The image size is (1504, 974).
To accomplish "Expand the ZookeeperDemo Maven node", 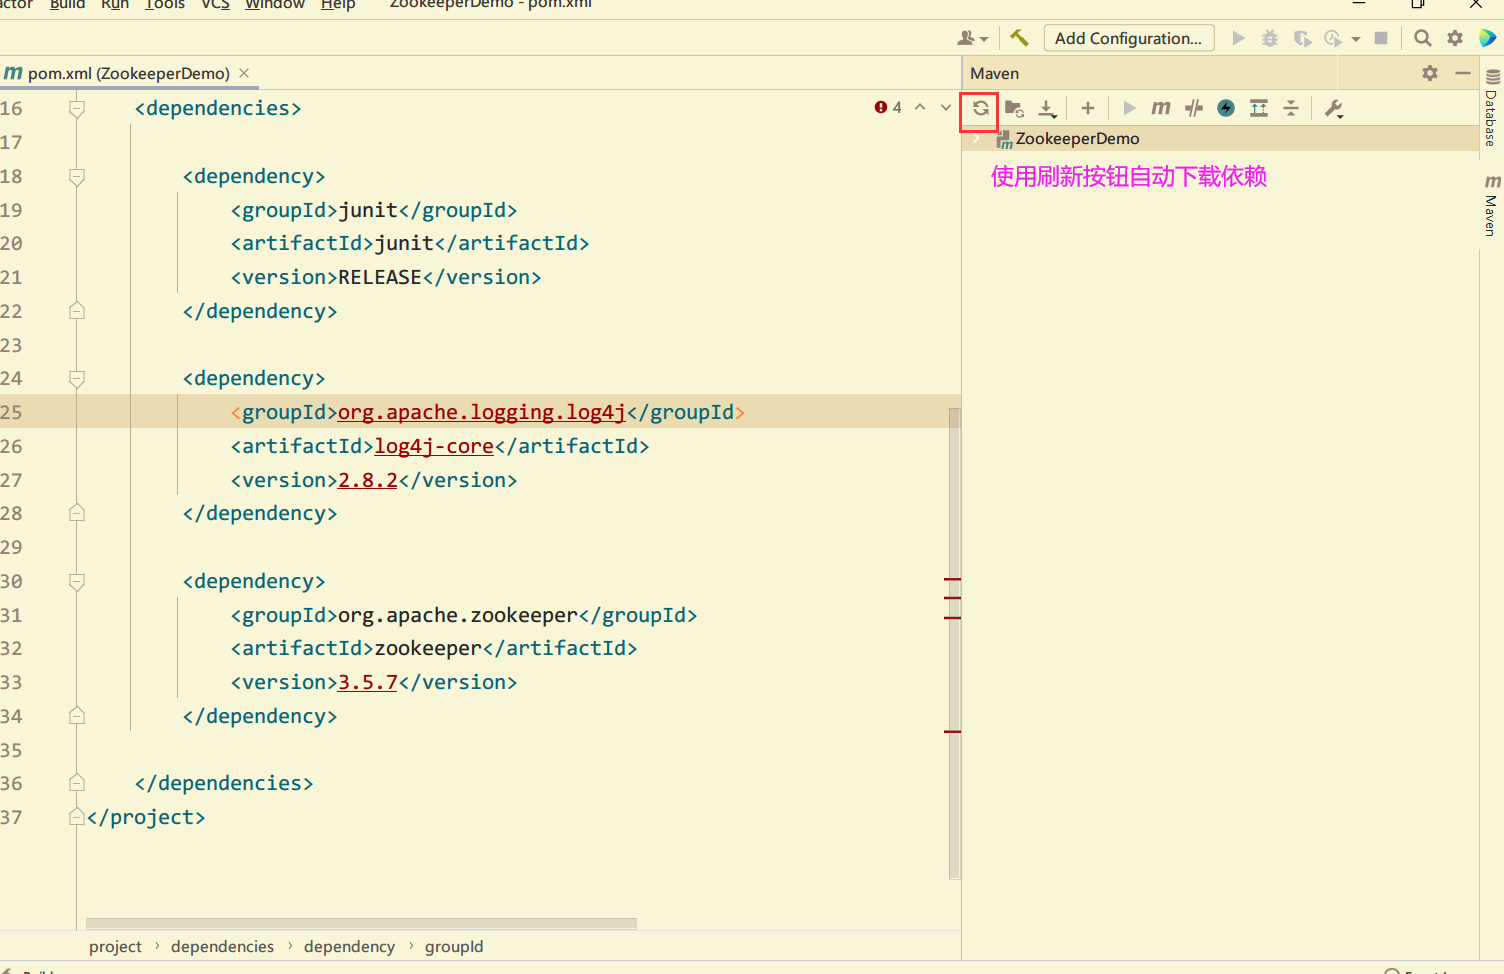I will (x=977, y=138).
